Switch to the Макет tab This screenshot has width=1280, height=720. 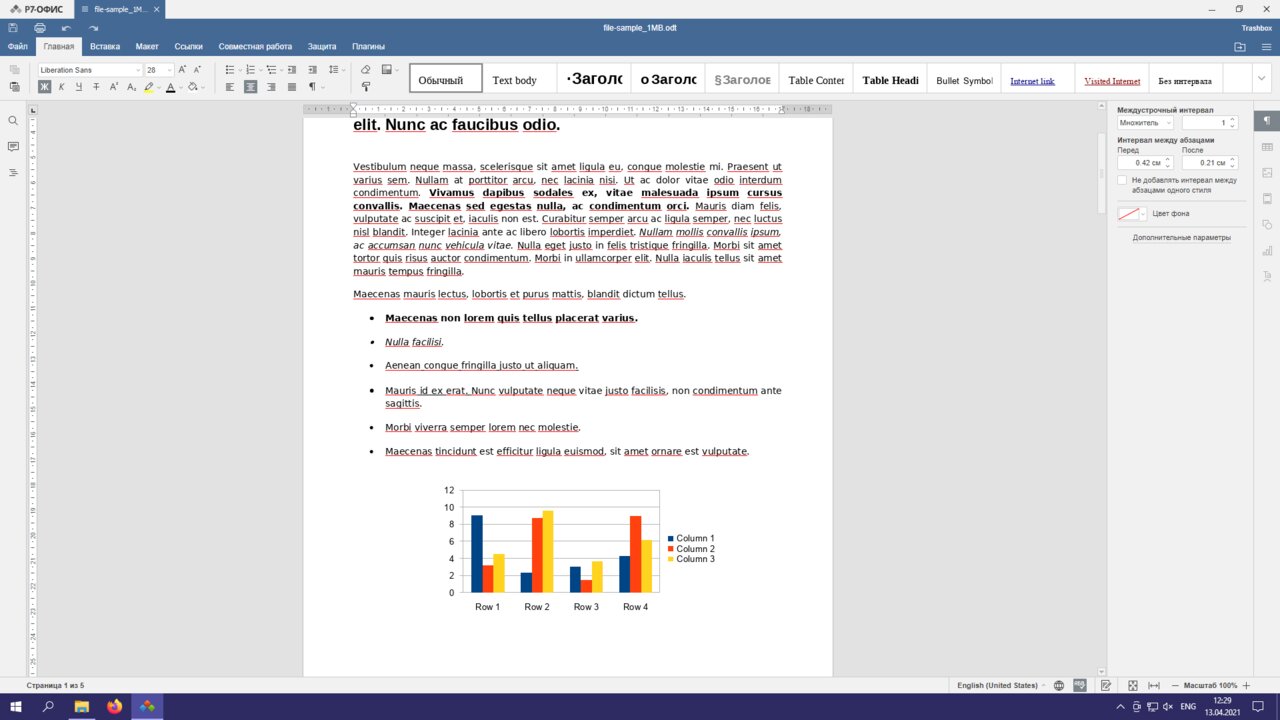[147, 46]
